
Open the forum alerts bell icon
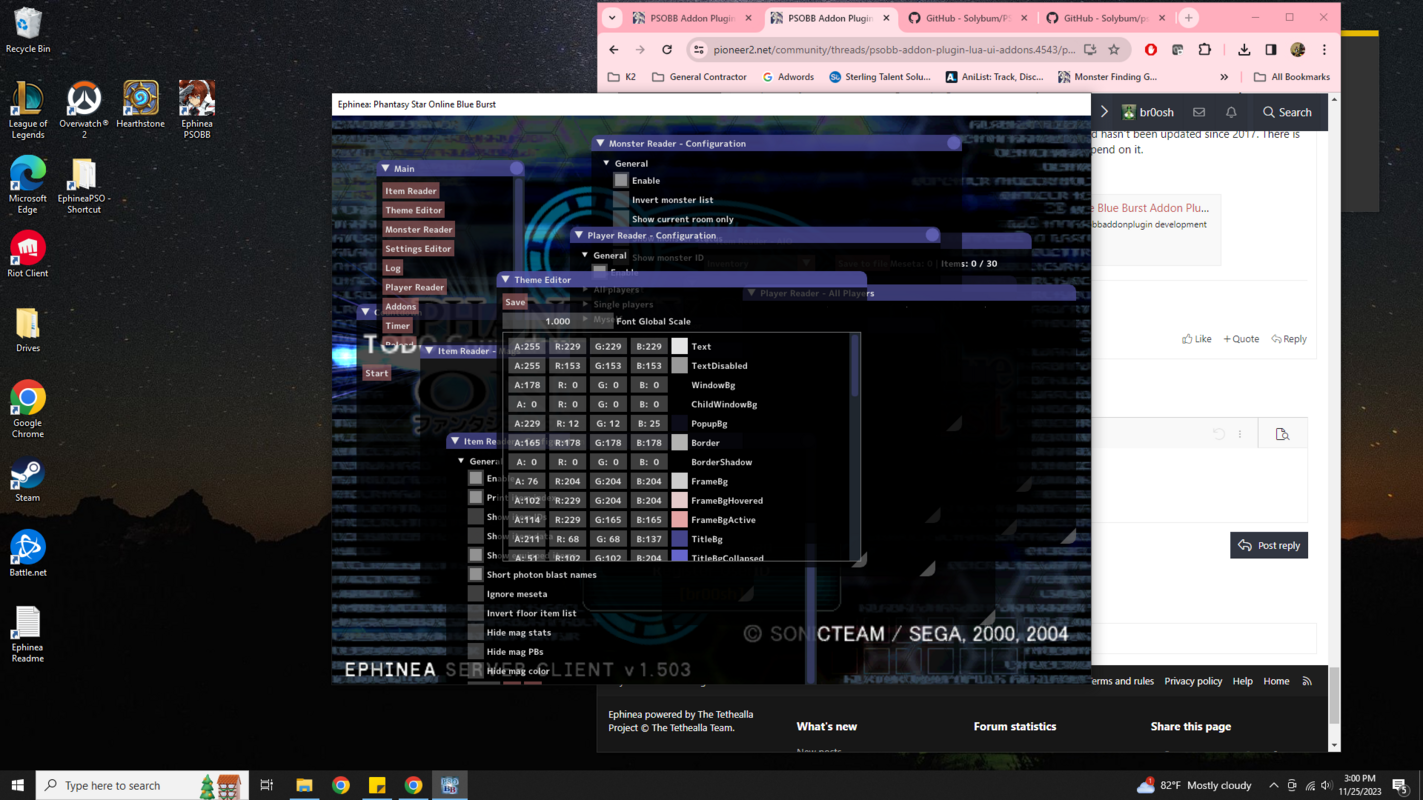click(1231, 112)
